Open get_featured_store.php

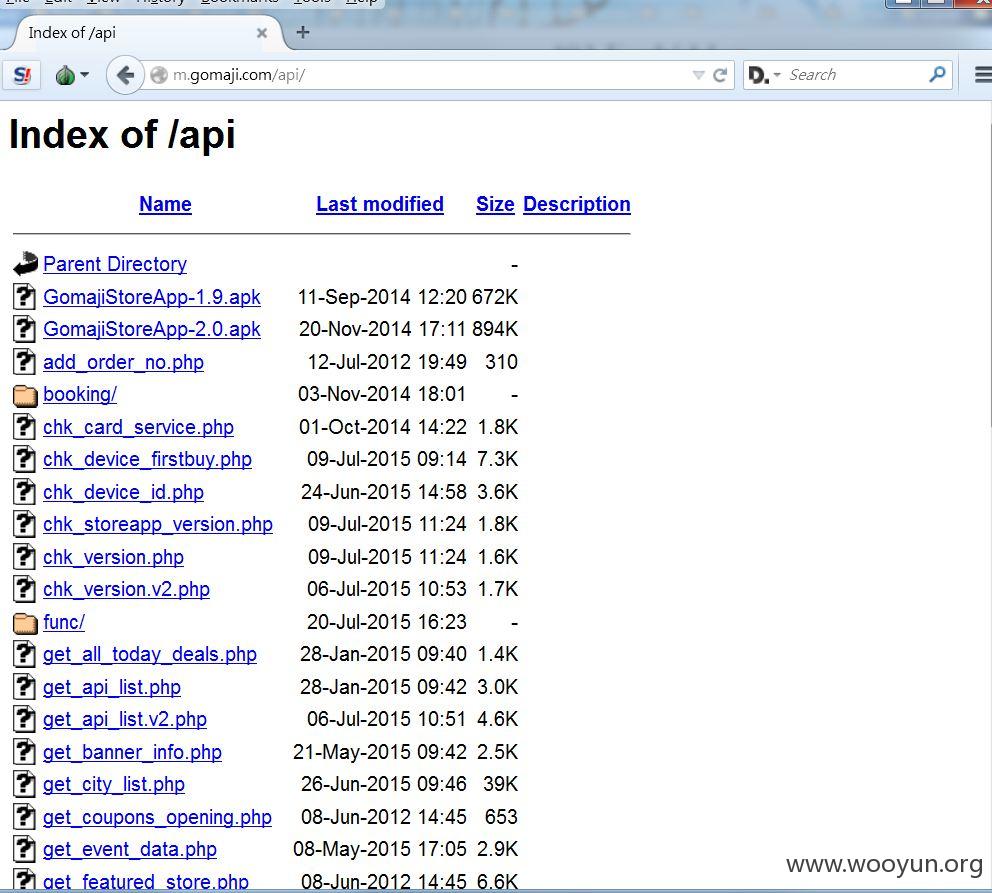coord(146,882)
